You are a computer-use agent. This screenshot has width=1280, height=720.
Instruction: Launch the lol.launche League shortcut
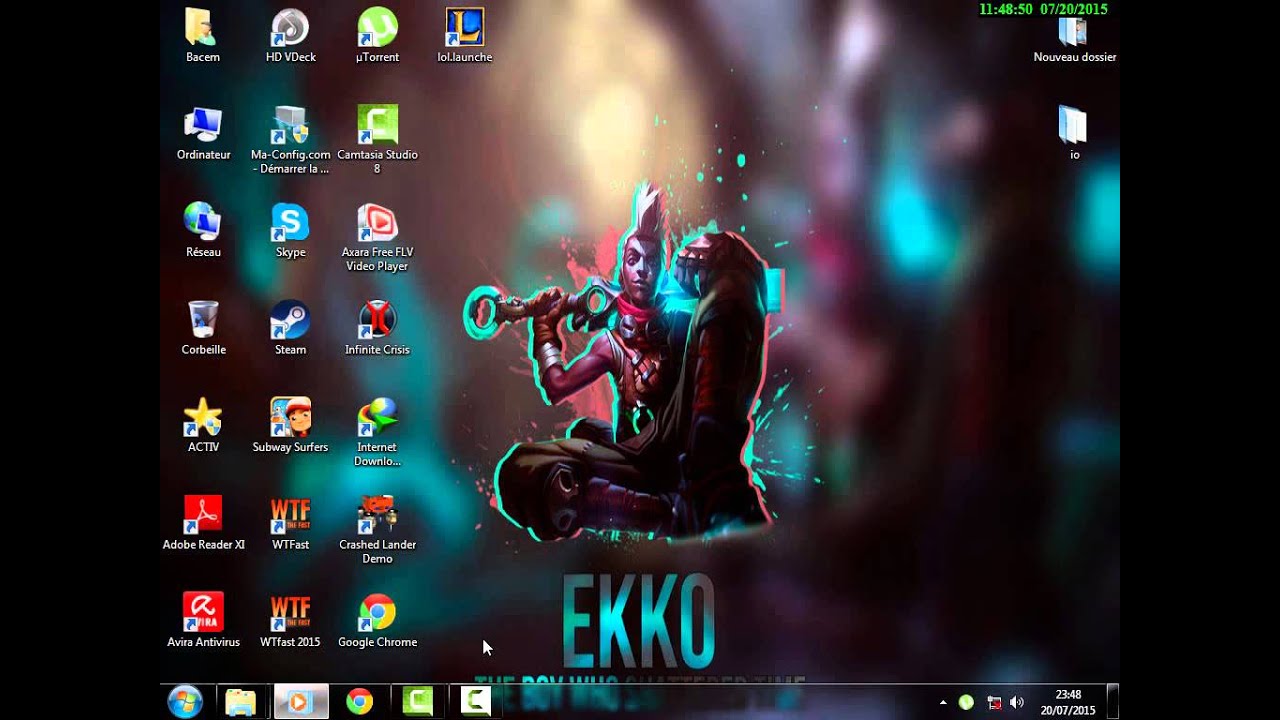coord(465,36)
